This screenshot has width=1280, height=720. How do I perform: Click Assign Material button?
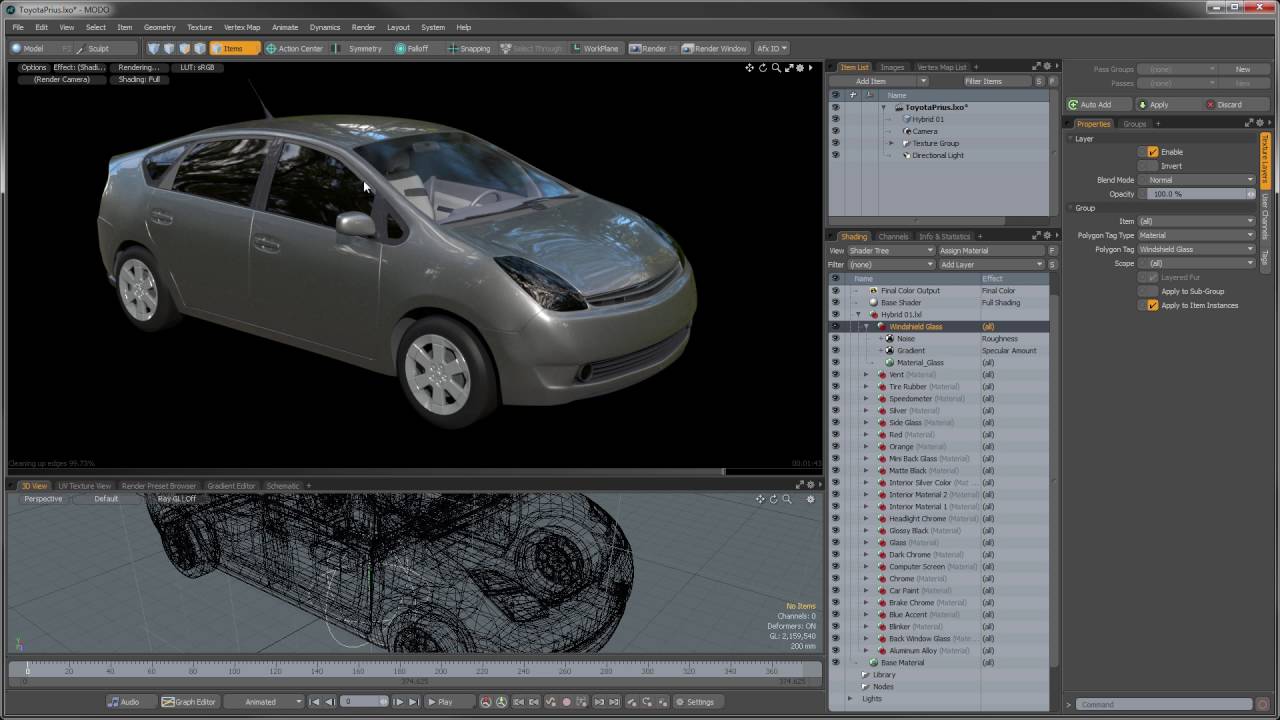(991, 251)
